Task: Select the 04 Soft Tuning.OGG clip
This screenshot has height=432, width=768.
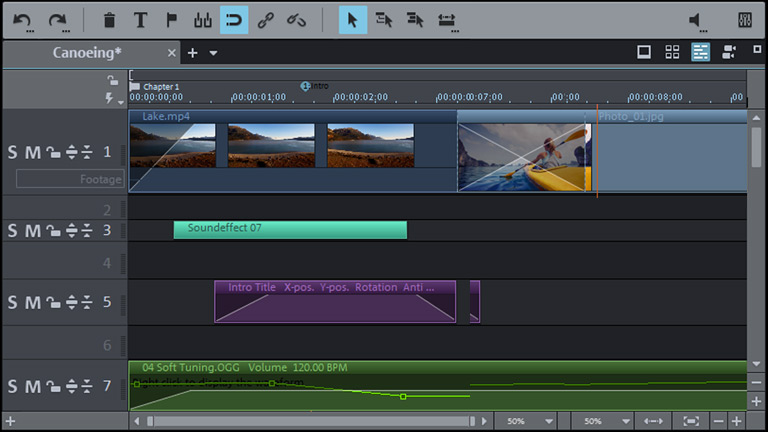Action: pos(437,386)
